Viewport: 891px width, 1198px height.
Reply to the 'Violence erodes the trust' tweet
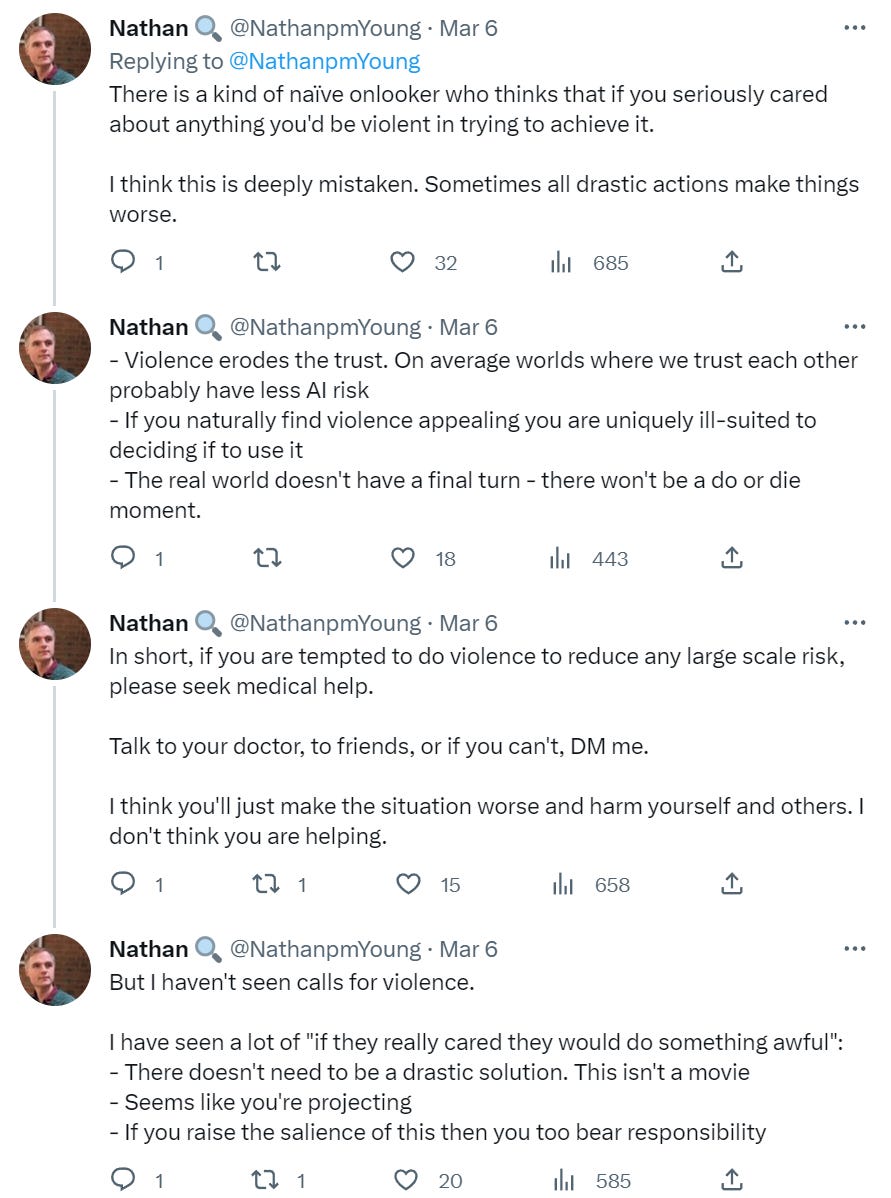pyautogui.click(x=123, y=558)
